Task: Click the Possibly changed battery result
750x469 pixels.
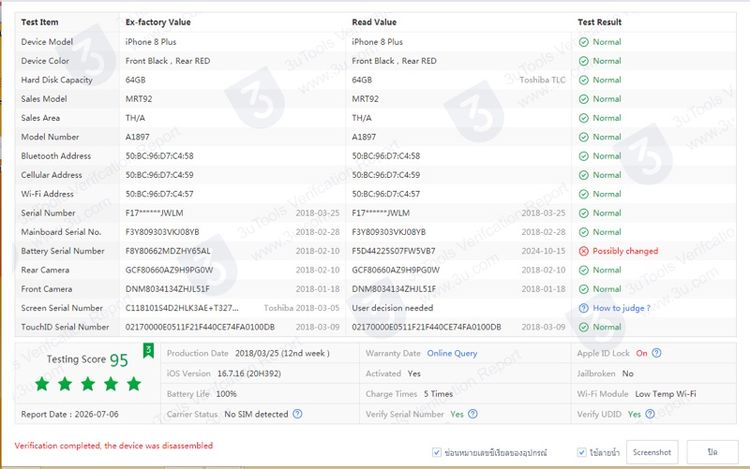Action: click(625, 251)
